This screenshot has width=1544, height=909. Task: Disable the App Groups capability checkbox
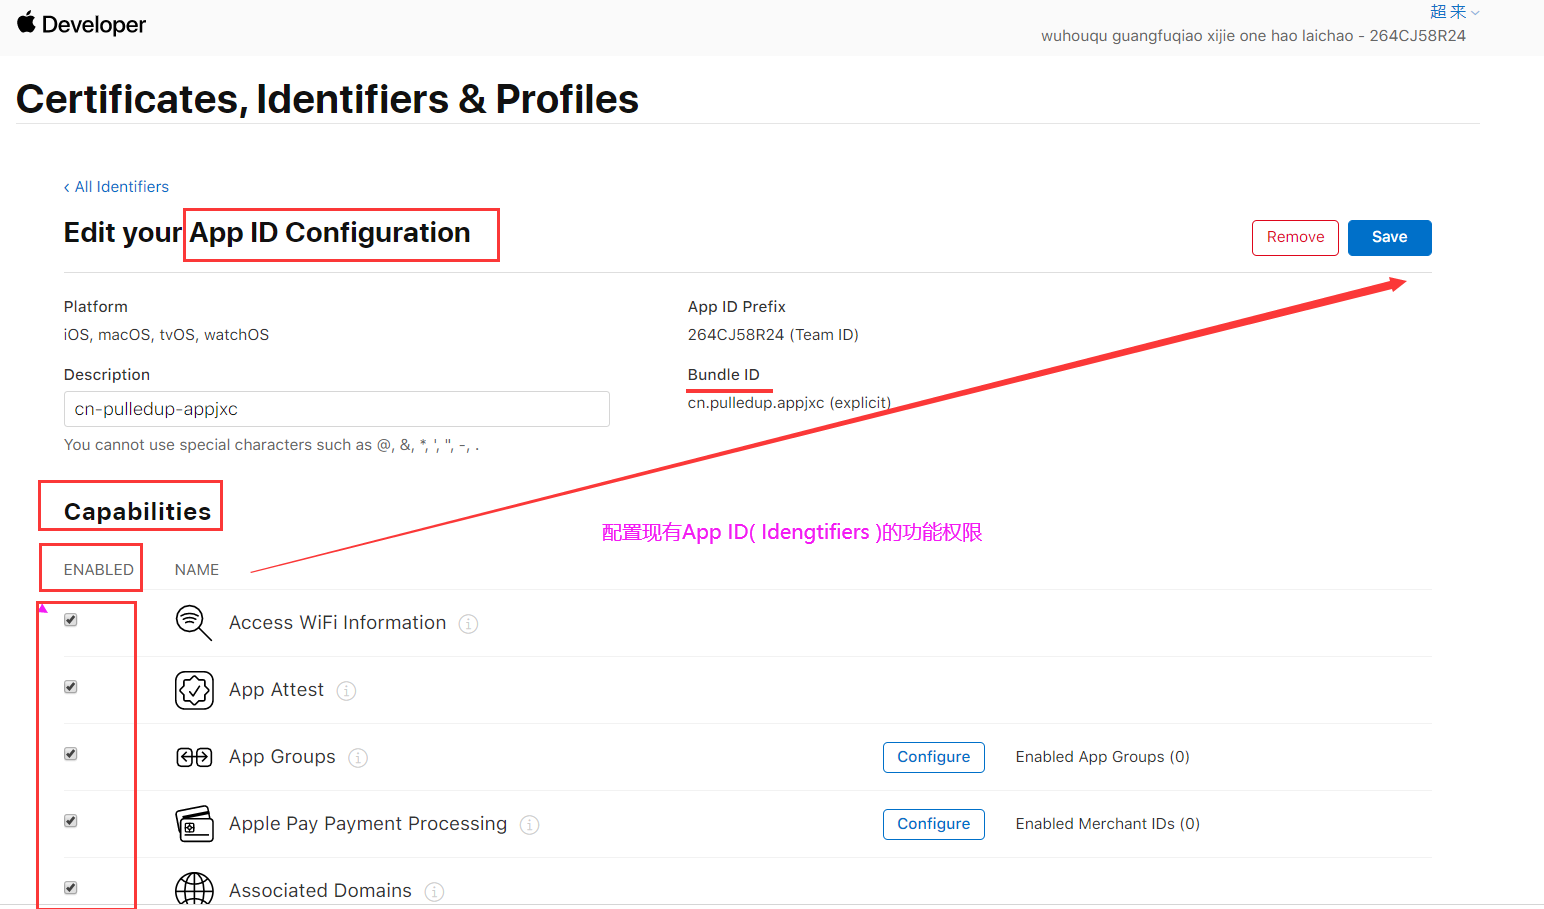coord(71,754)
